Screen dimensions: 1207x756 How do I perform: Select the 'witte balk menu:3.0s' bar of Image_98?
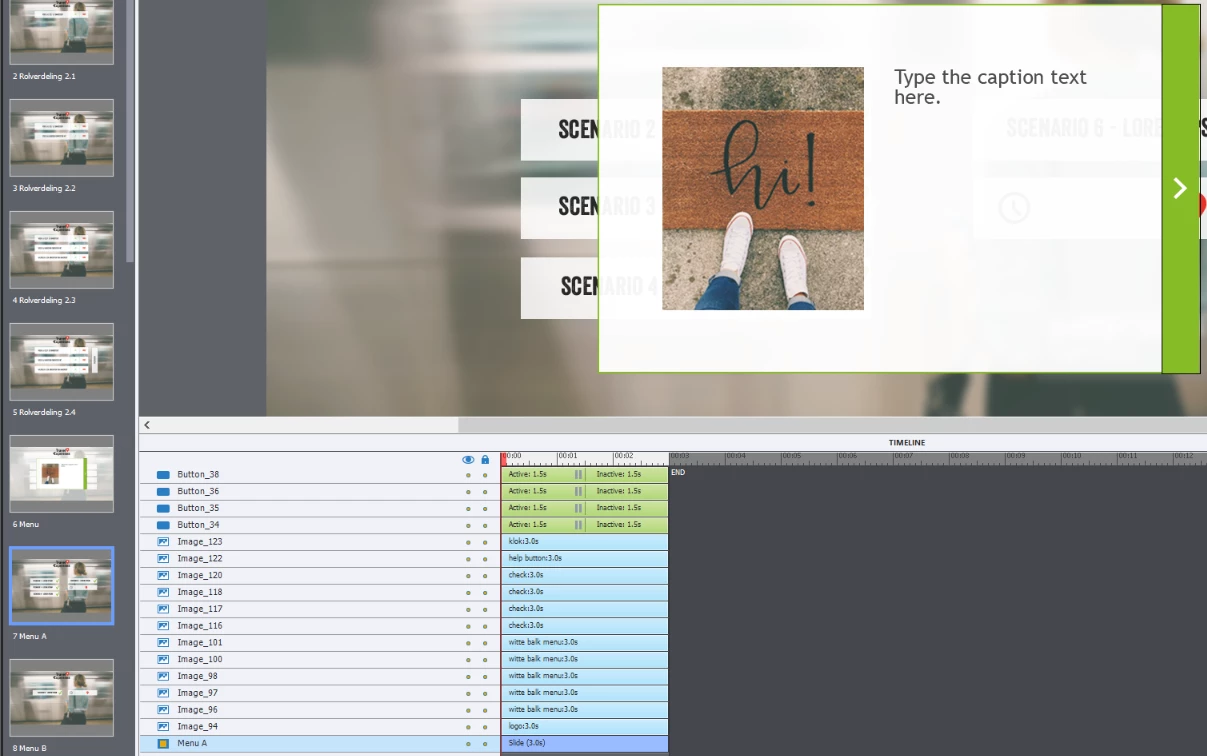[585, 677]
